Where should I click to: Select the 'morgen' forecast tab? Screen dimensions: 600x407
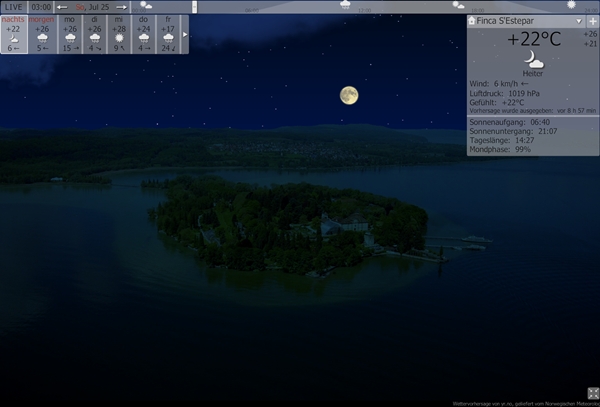[42, 34]
